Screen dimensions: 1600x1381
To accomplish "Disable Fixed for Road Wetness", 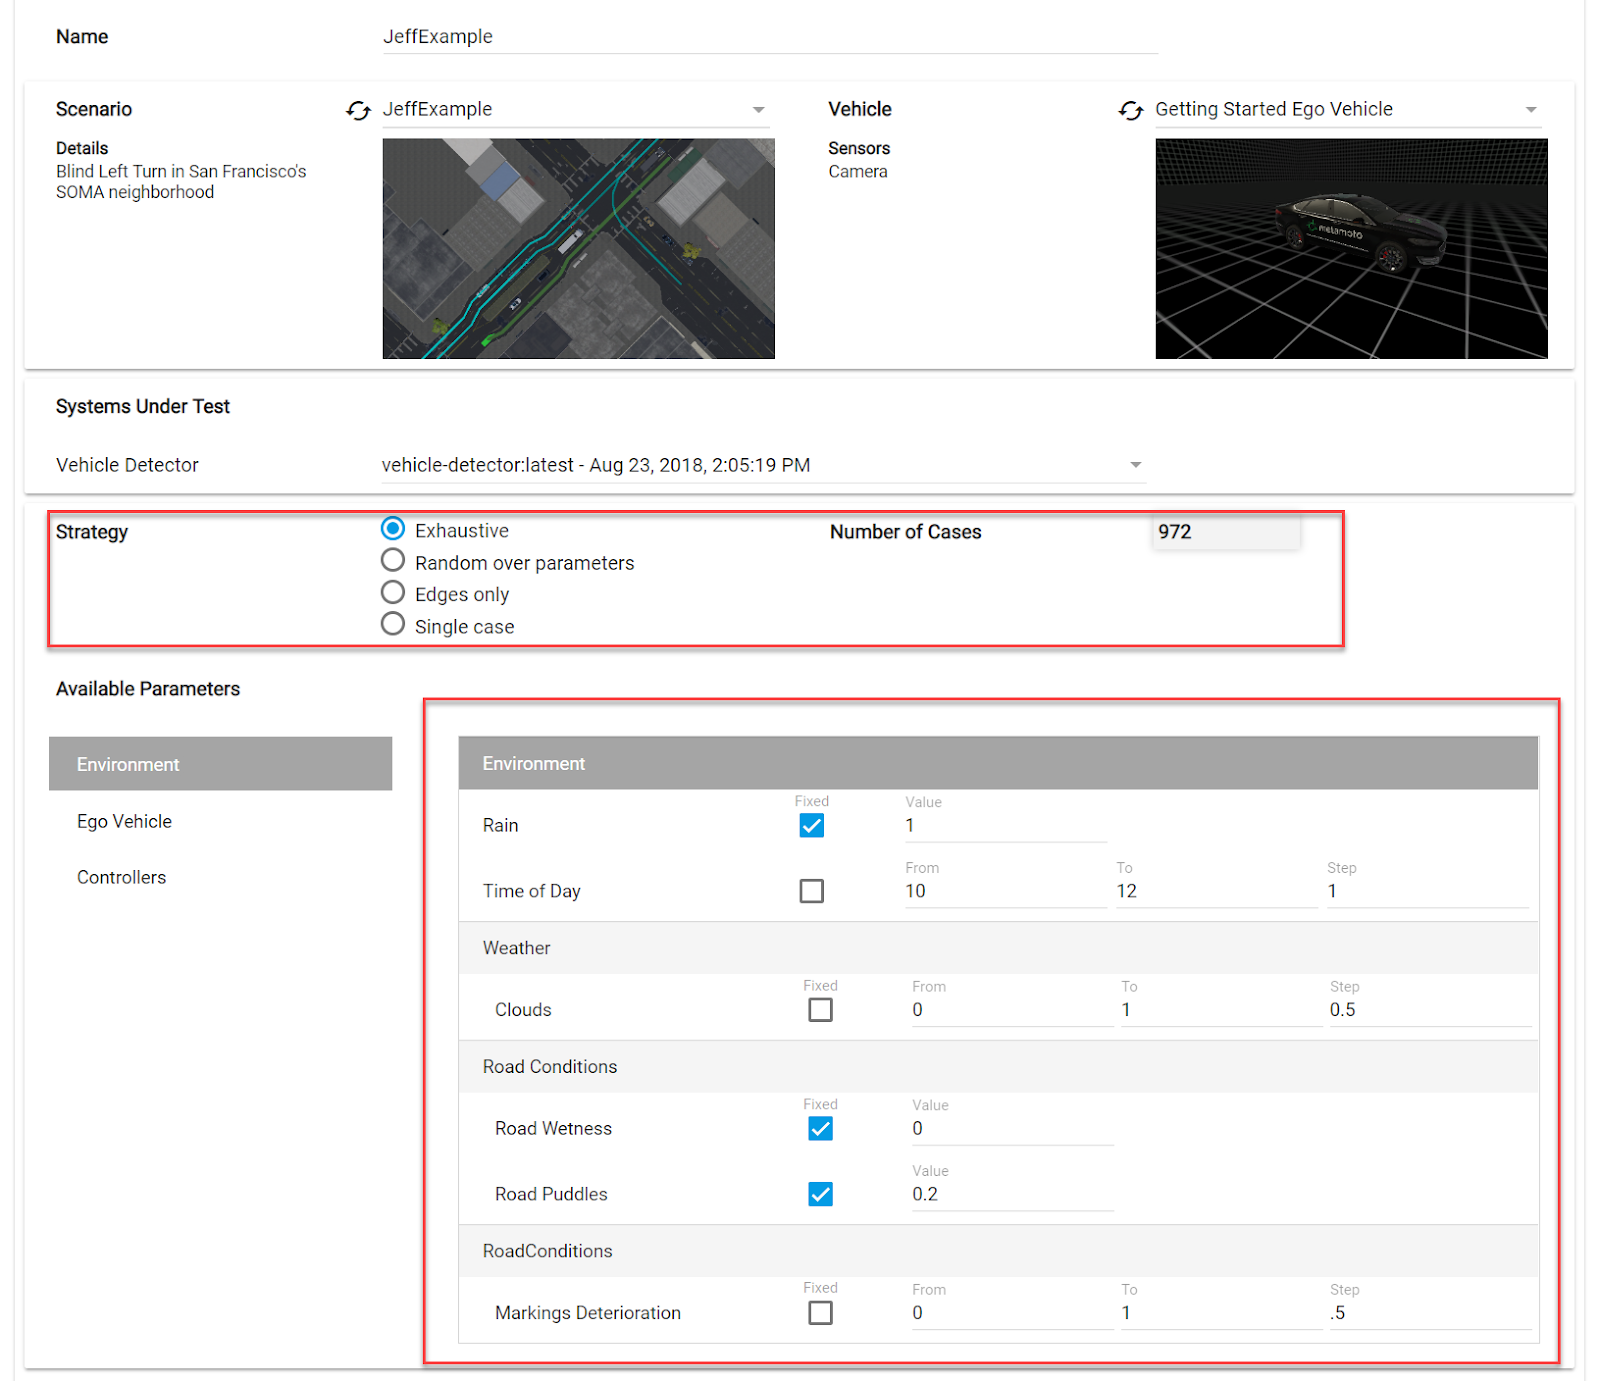I will click(x=820, y=1129).
